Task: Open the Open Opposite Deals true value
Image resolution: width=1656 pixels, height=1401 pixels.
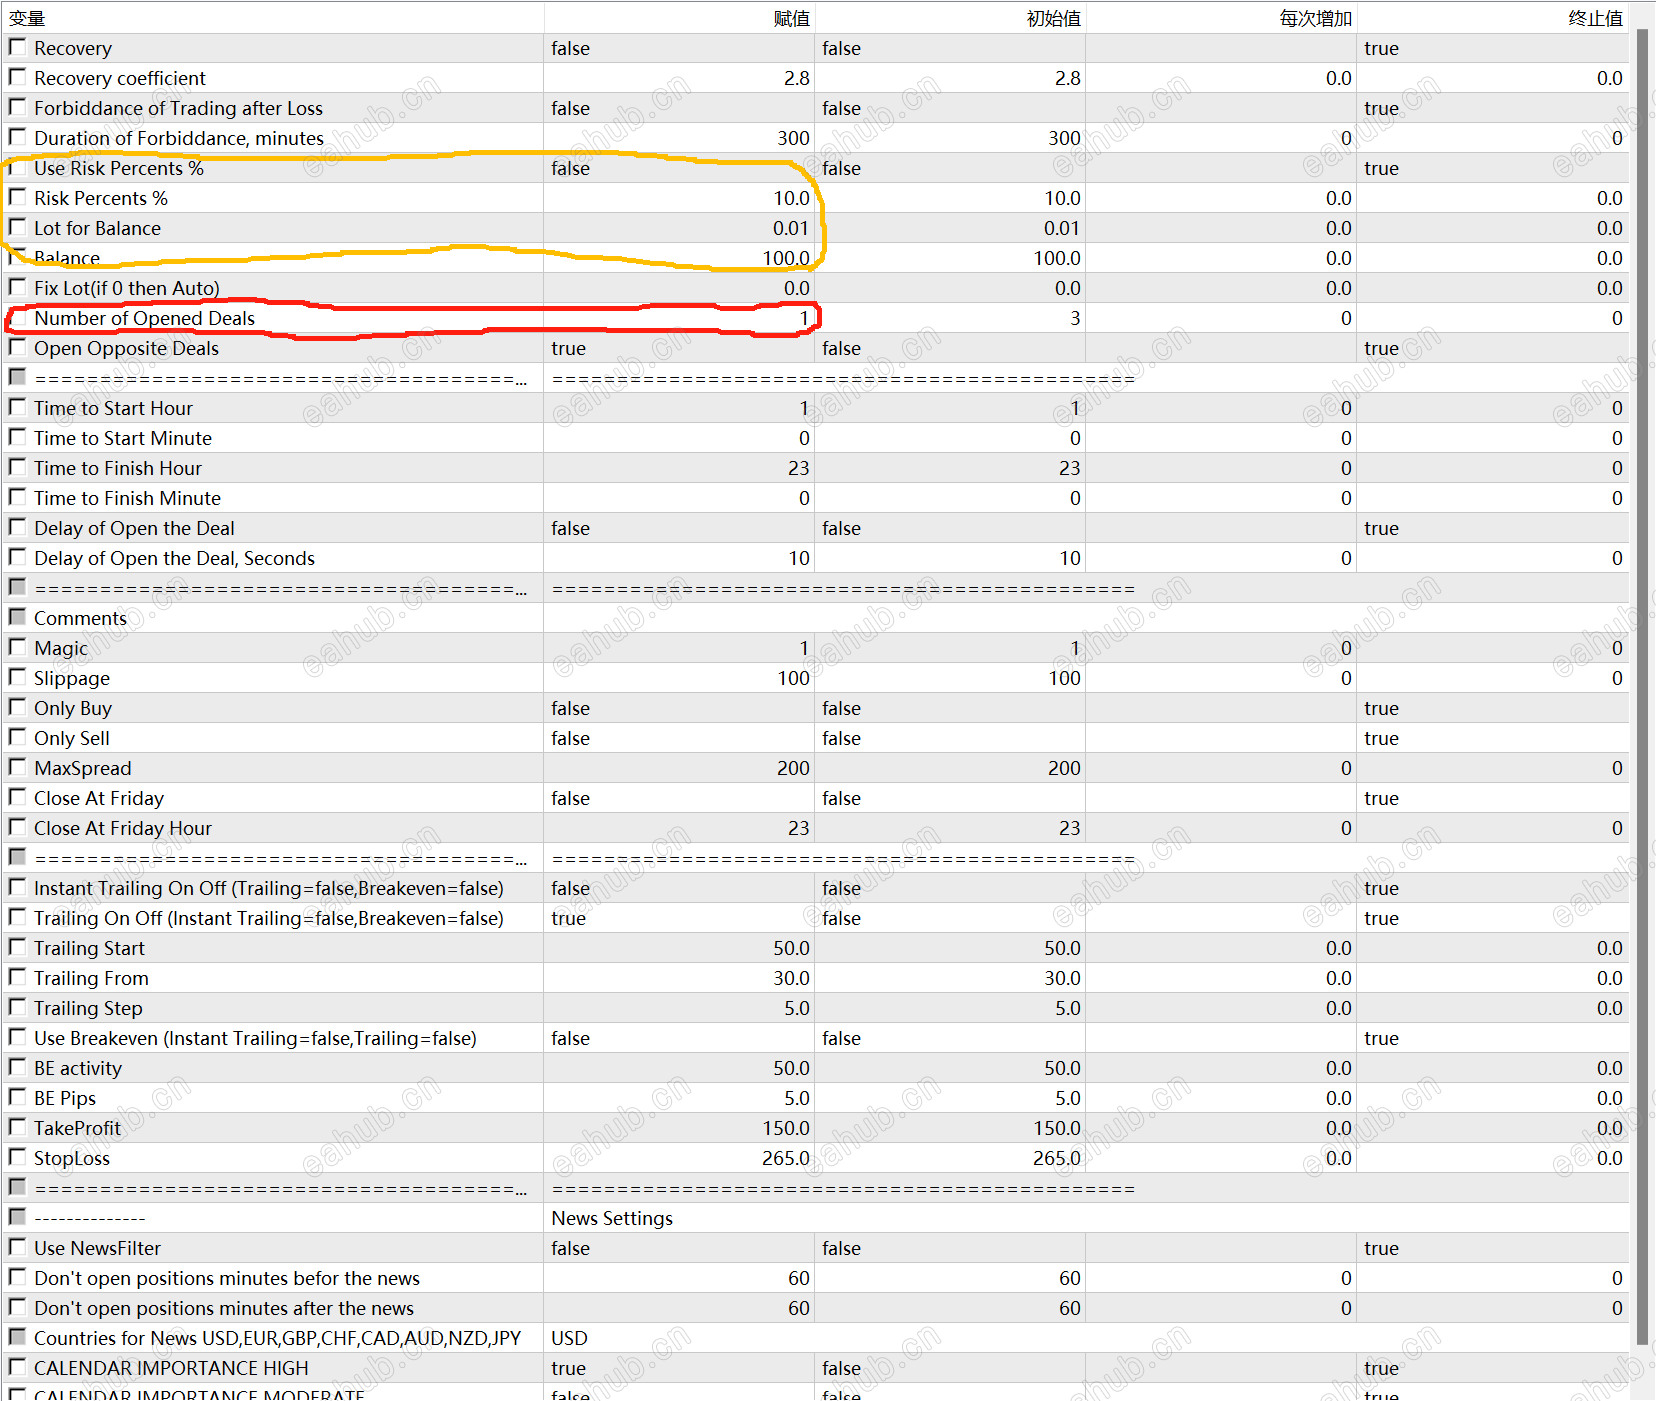Action: 680,348
